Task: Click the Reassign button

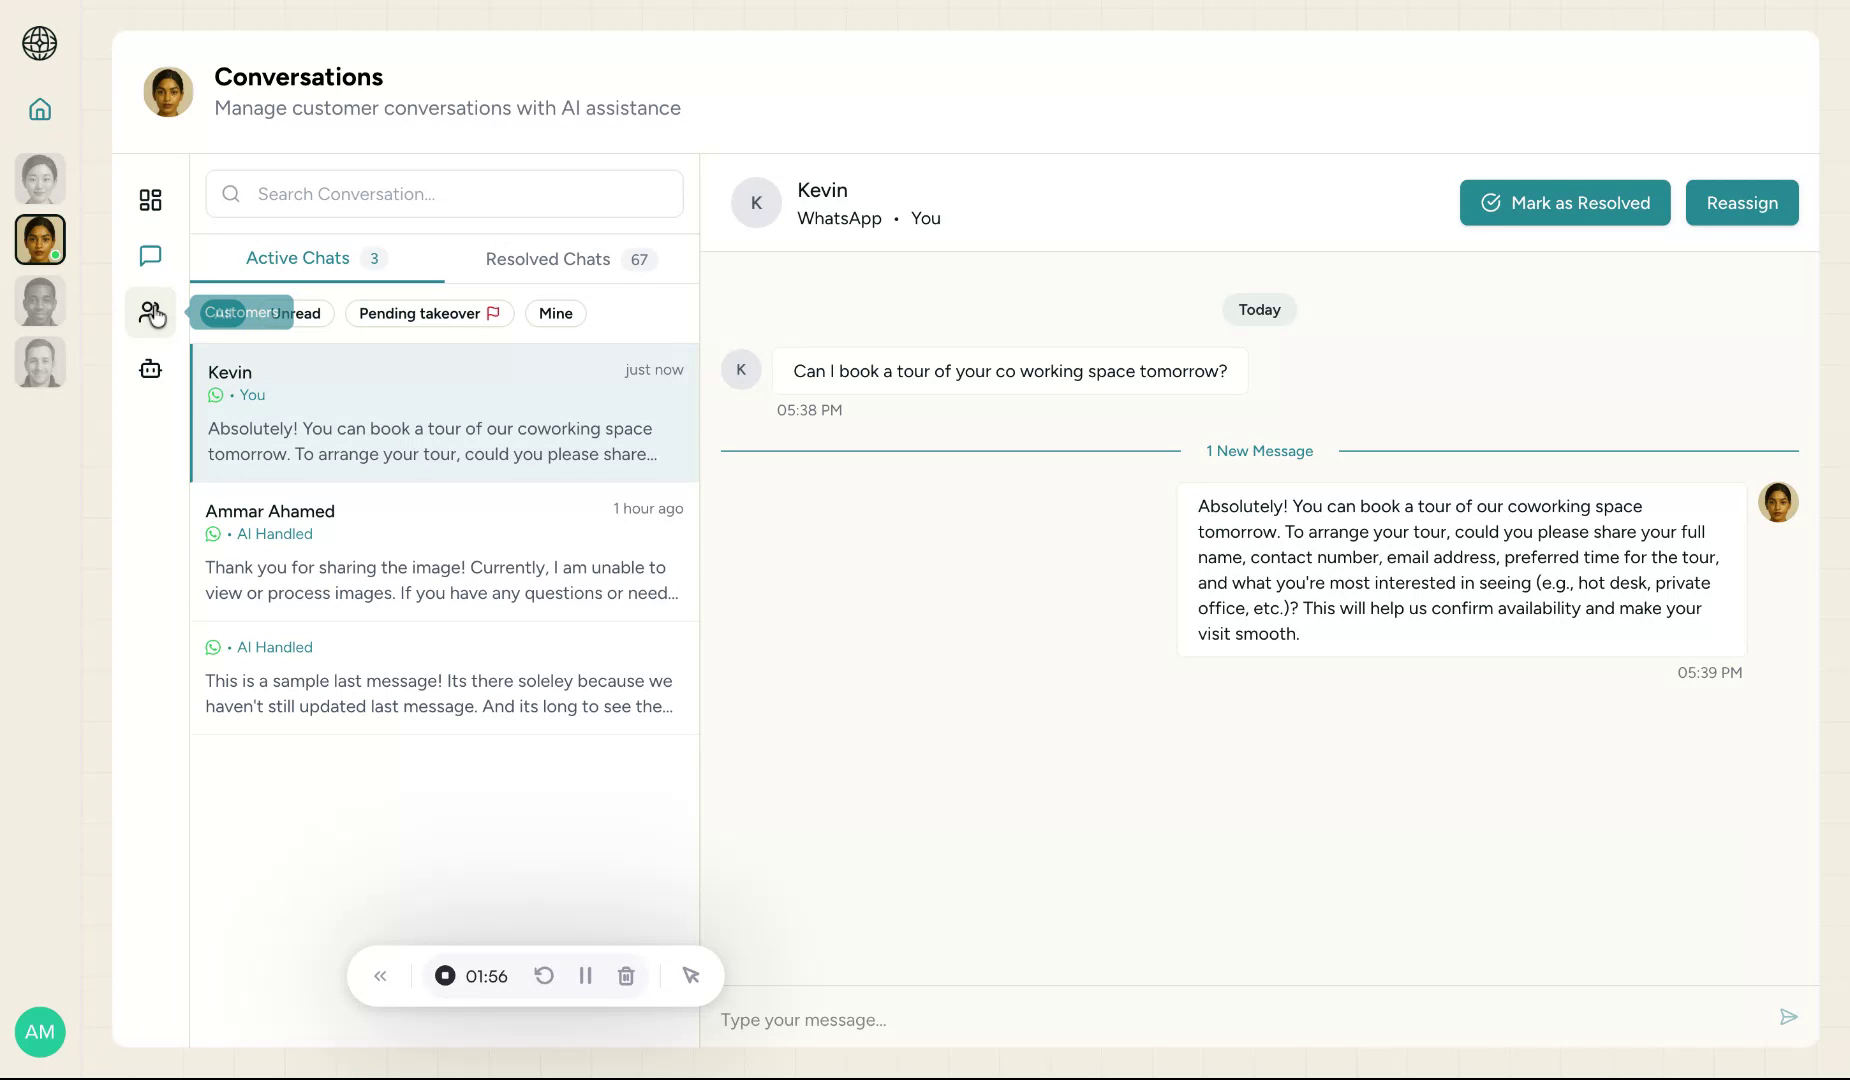Action: point(1741,202)
